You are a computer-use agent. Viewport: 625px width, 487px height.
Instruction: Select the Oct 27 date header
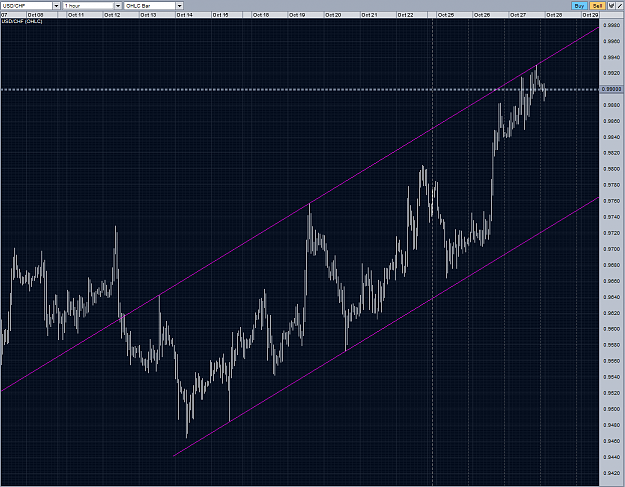tap(518, 15)
